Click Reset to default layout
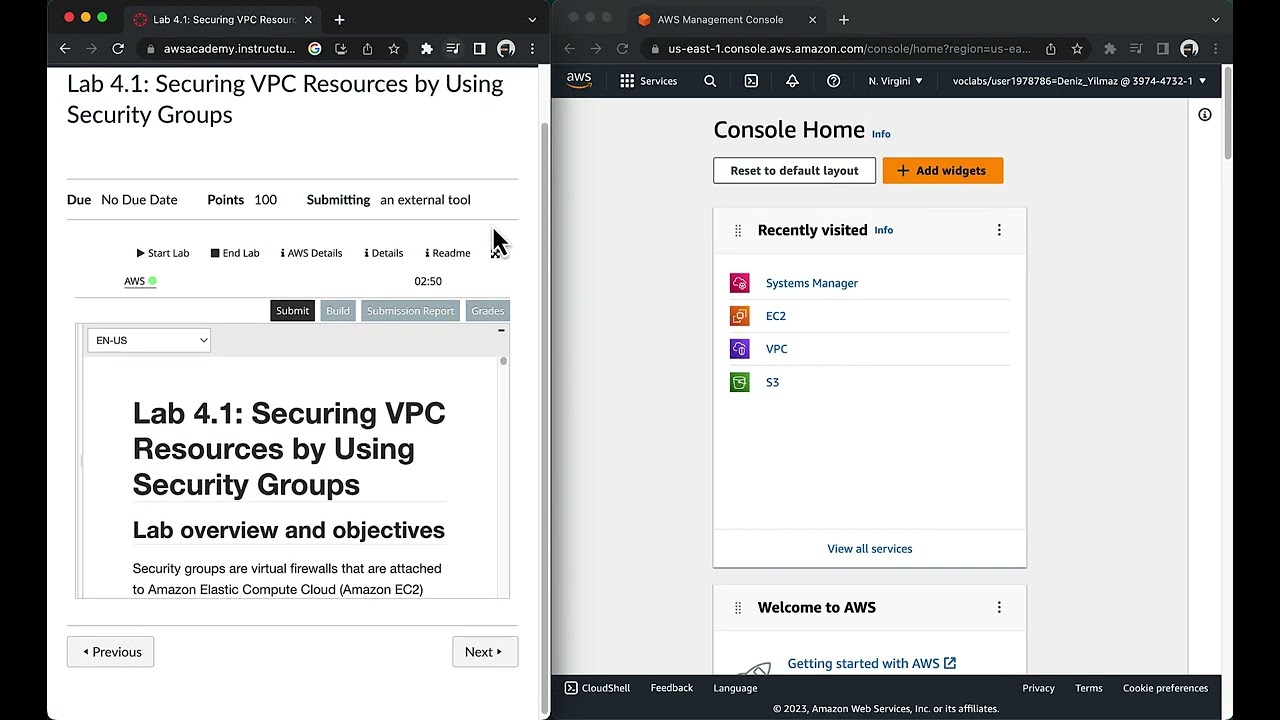1280x720 pixels. tap(794, 171)
